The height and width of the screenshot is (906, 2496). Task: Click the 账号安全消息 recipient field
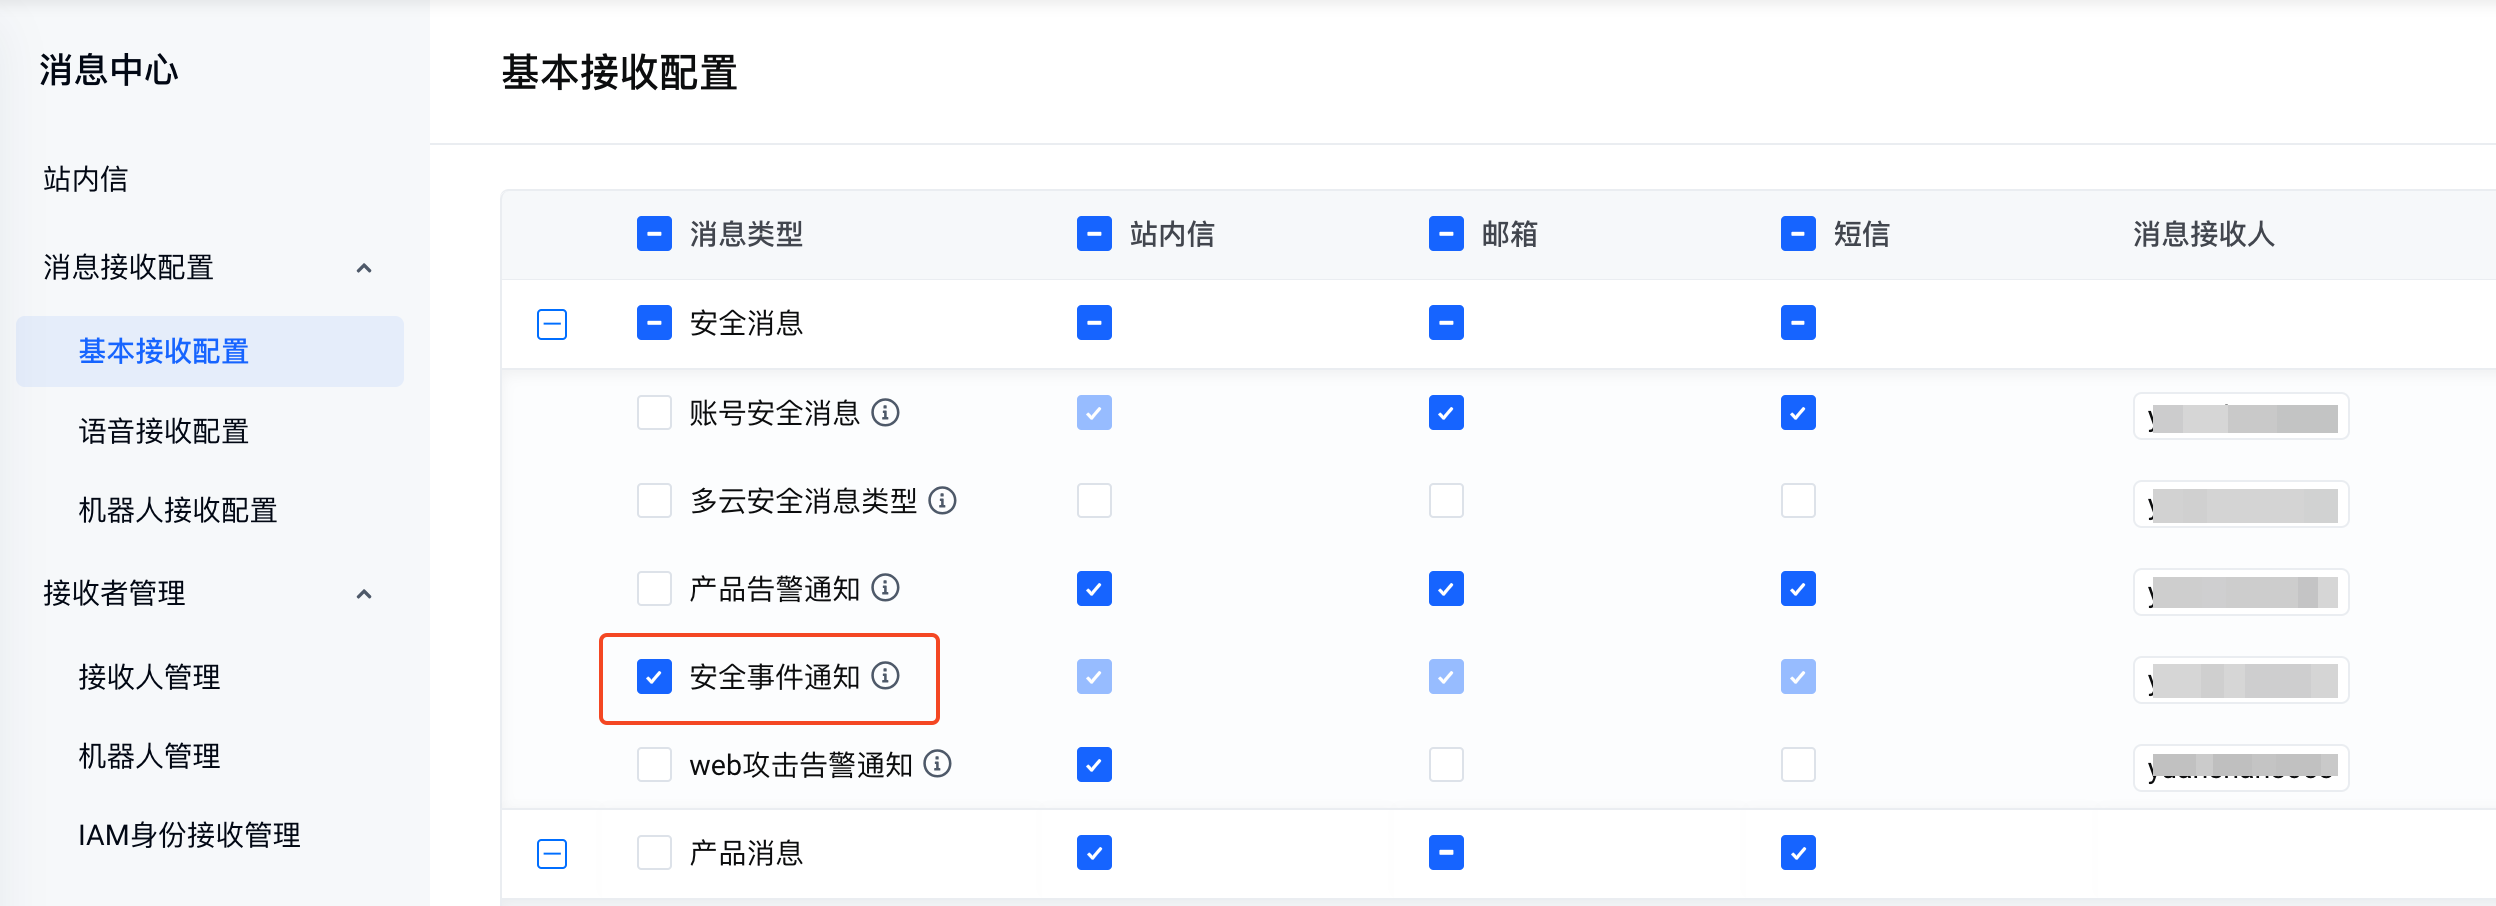[x=2240, y=417]
